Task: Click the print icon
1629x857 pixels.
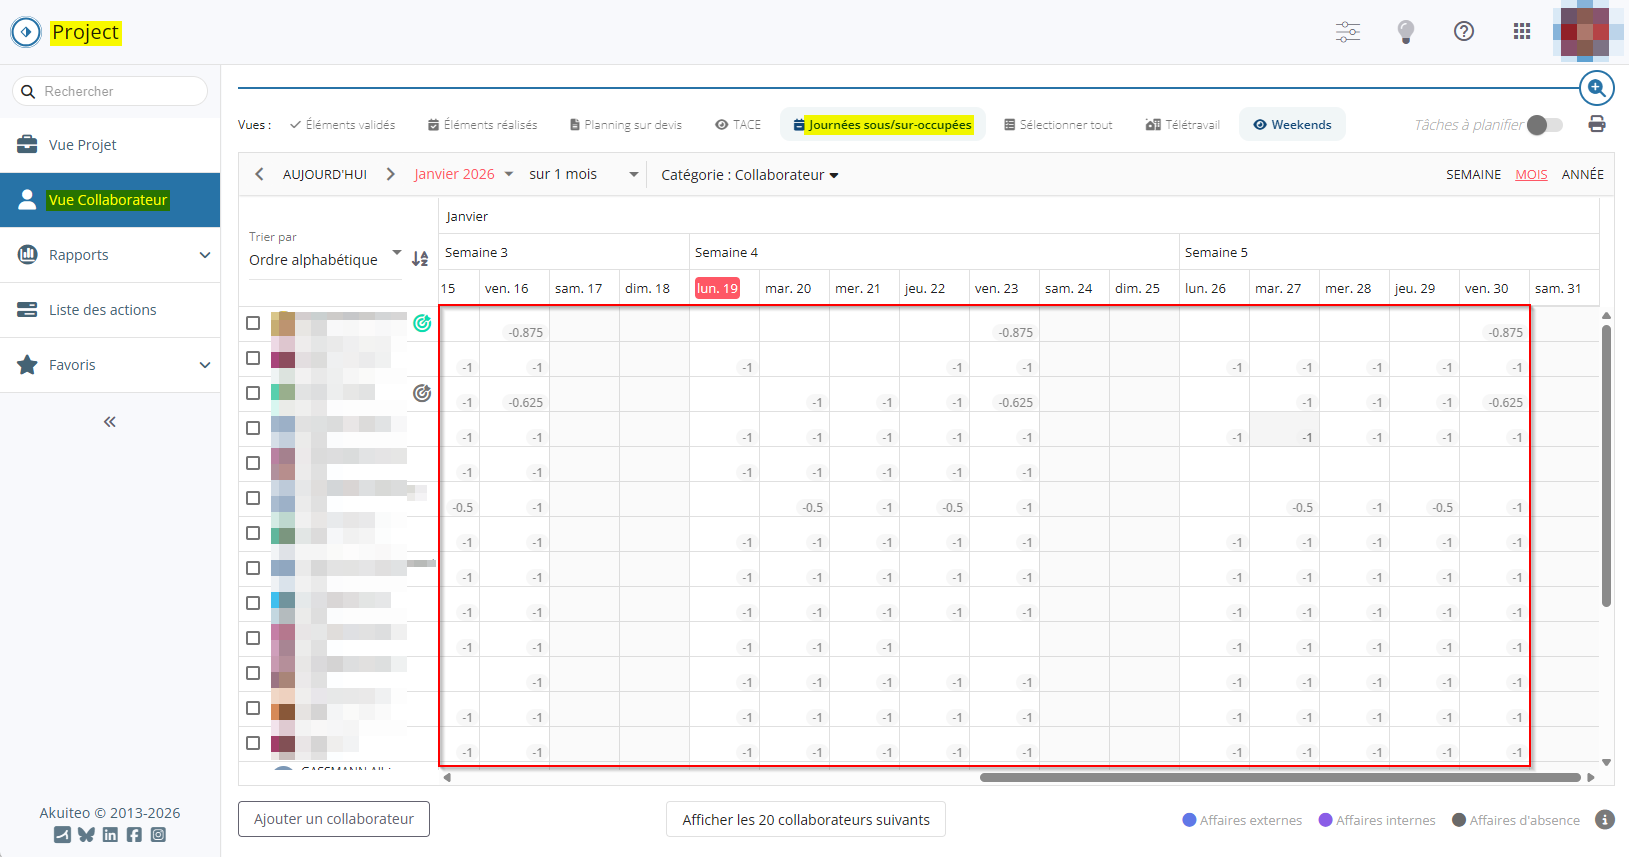Action: pyautogui.click(x=1597, y=124)
